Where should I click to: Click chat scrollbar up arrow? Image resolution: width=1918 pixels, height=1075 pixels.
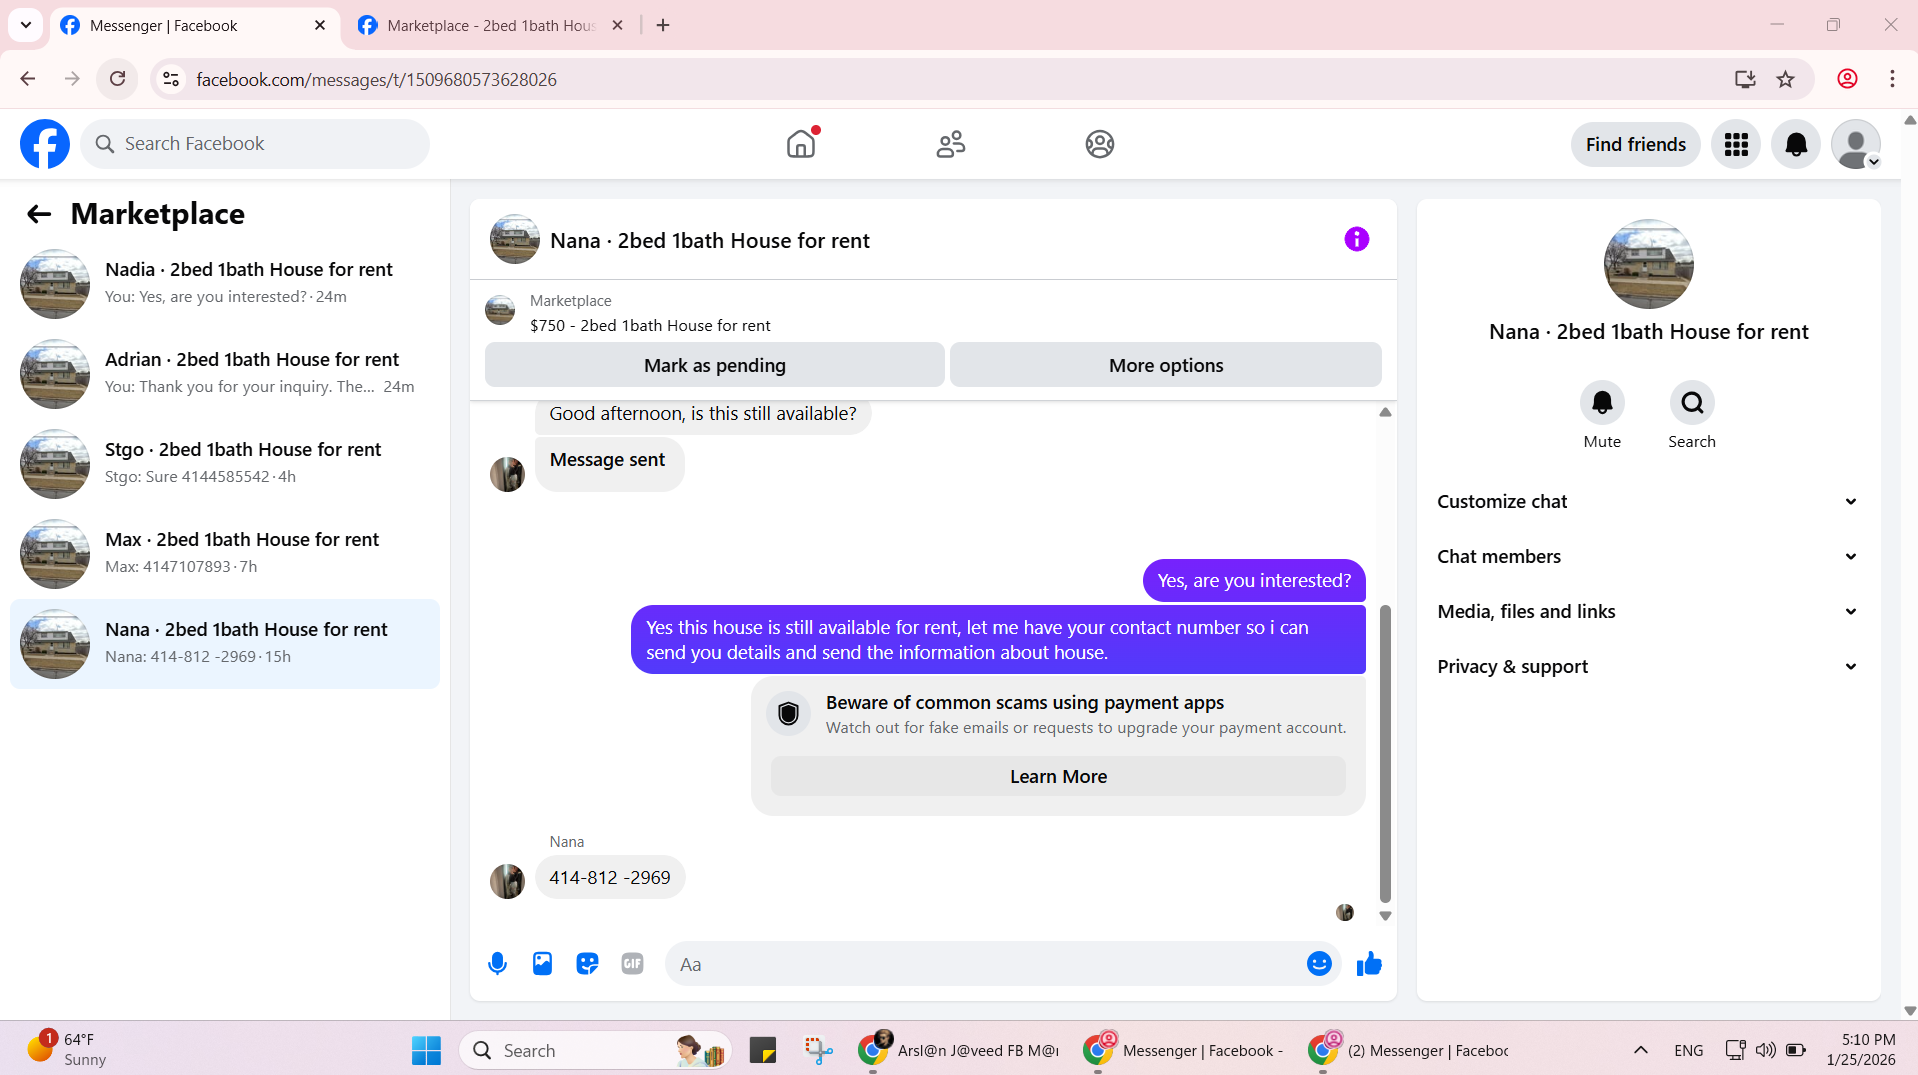tap(1385, 412)
